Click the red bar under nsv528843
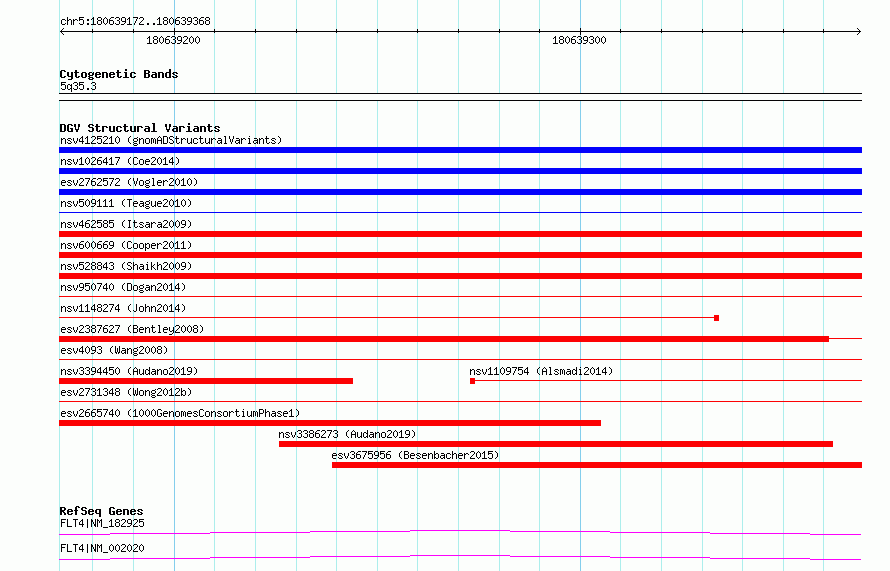Viewport: 890px width, 571px height. (460, 276)
